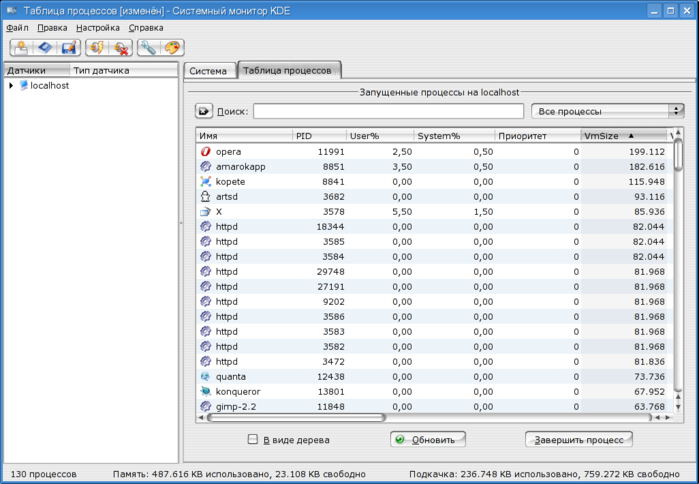Open the Все процессы filter dropdown
699x484 pixels.
pyautogui.click(x=608, y=111)
